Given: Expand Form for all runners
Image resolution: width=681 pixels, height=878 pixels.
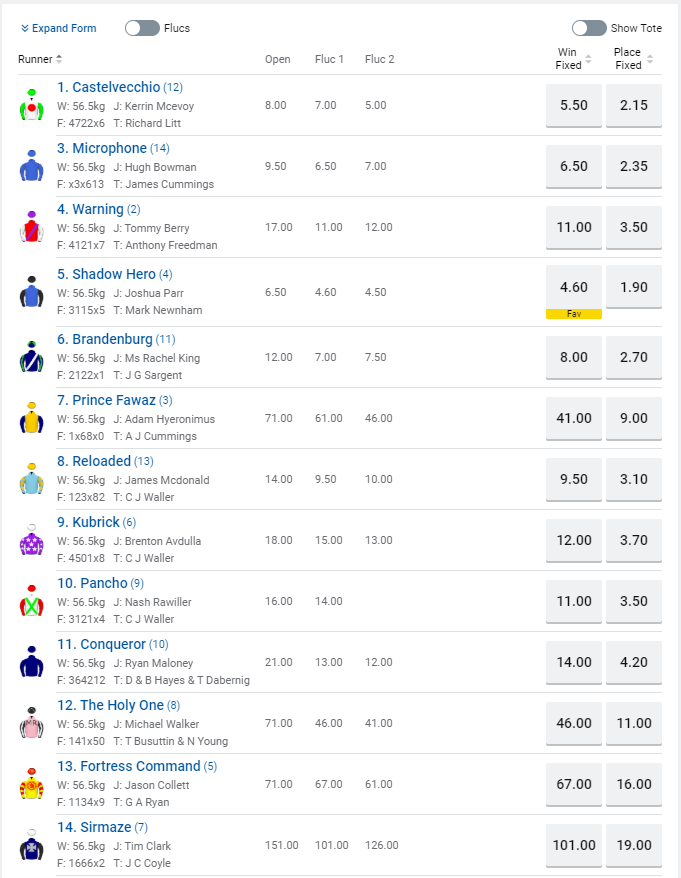Looking at the screenshot, I should pyautogui.click(x=58, y=28).
